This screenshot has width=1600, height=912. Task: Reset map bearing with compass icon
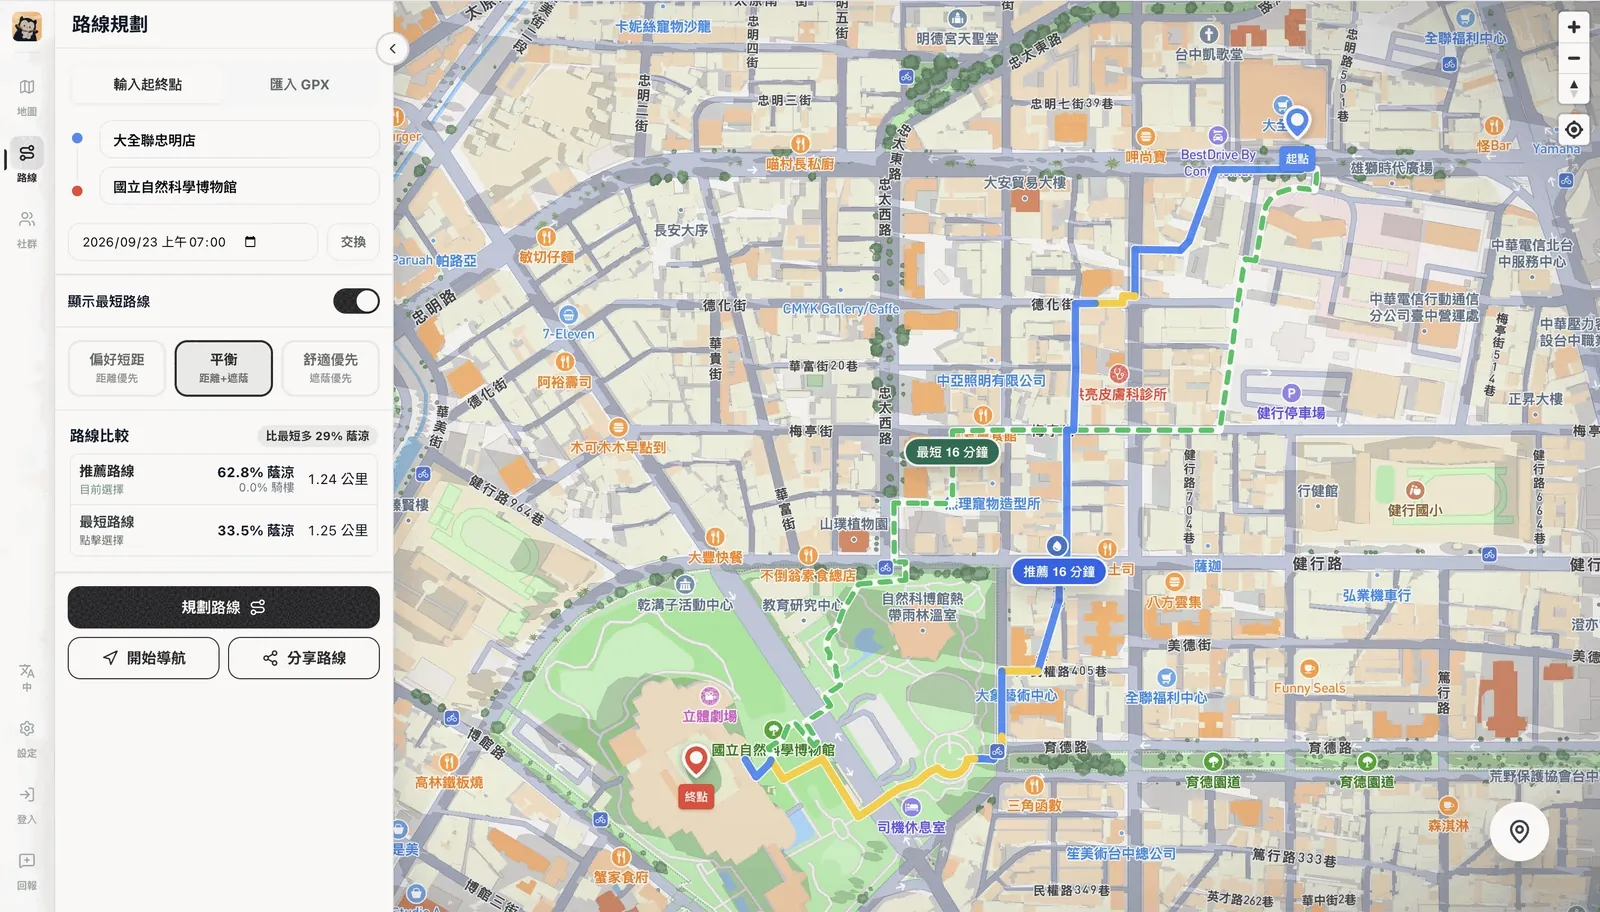point(1574,89)
